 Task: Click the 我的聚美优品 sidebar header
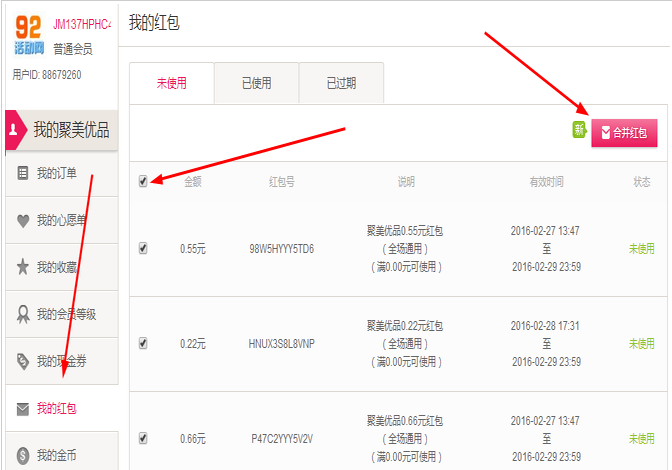(62, 130)
